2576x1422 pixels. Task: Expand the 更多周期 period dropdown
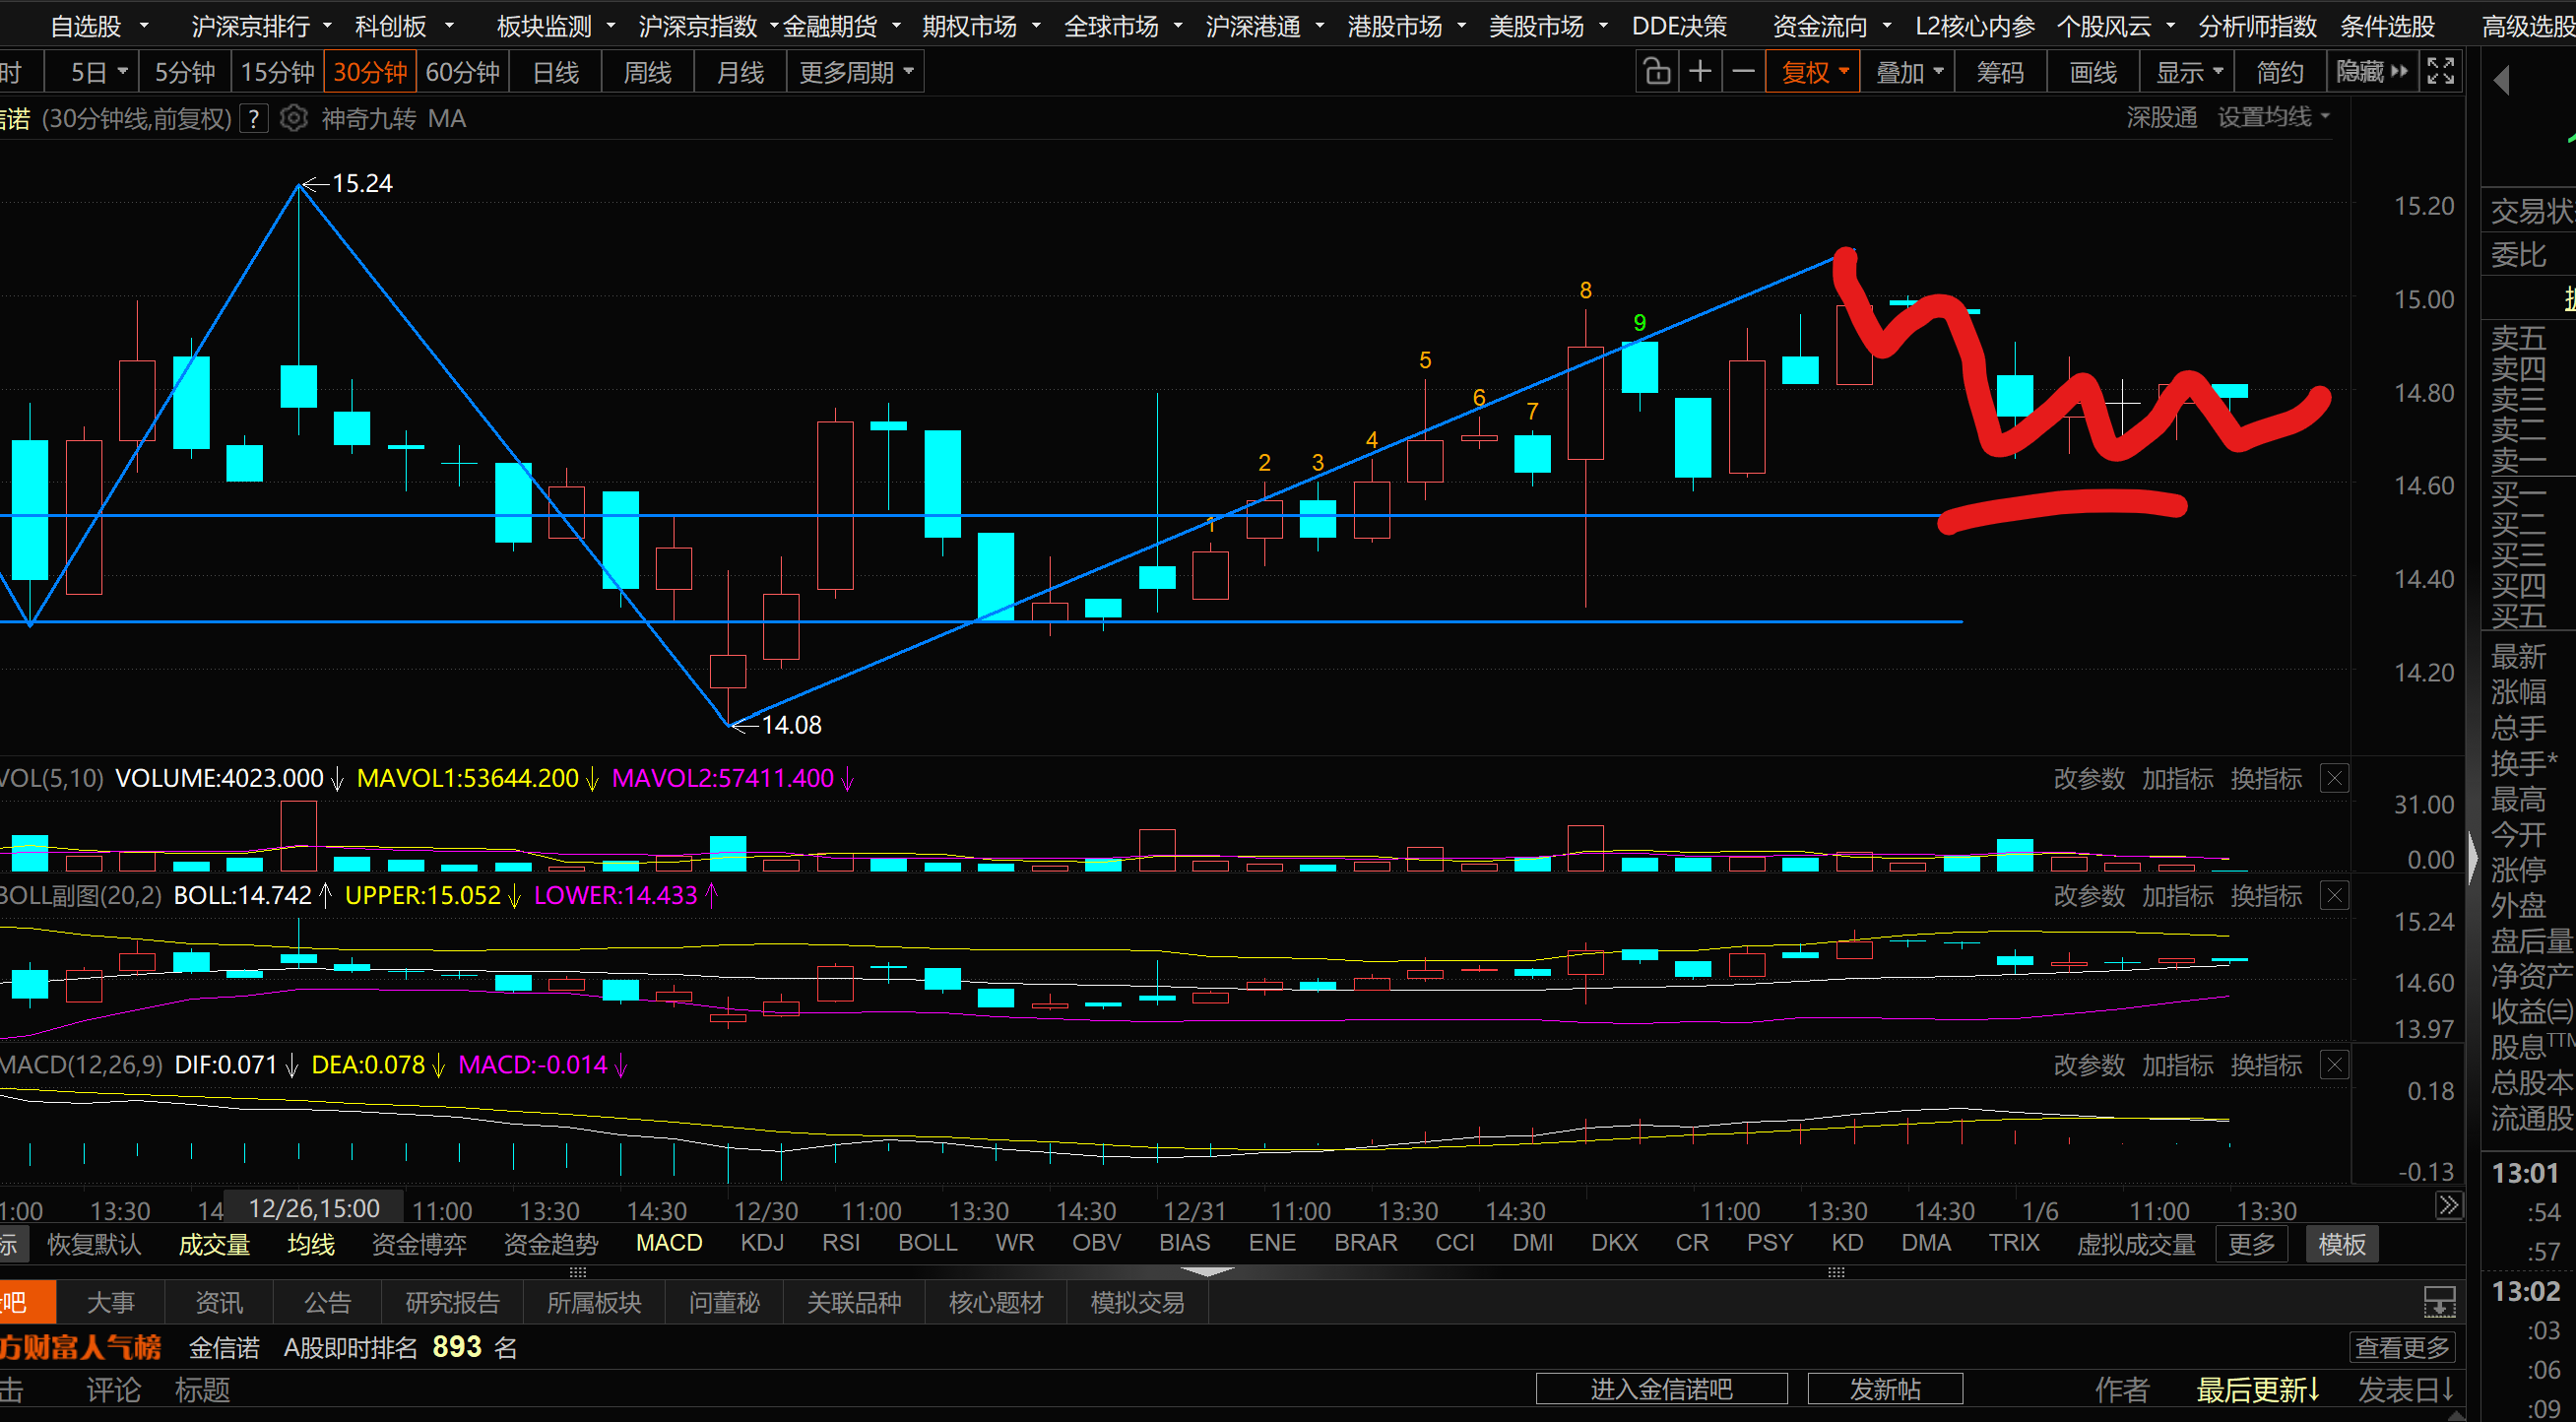click(856, 72)
